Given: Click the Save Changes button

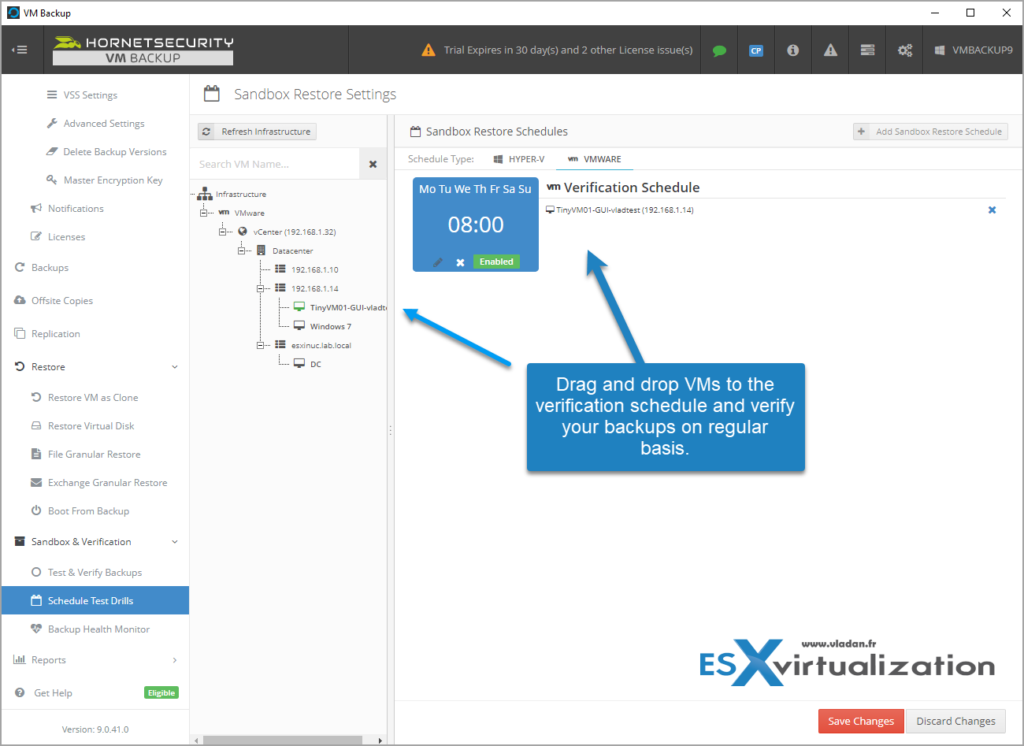Looking at the screenshot, I should click(x=860, y=721).
